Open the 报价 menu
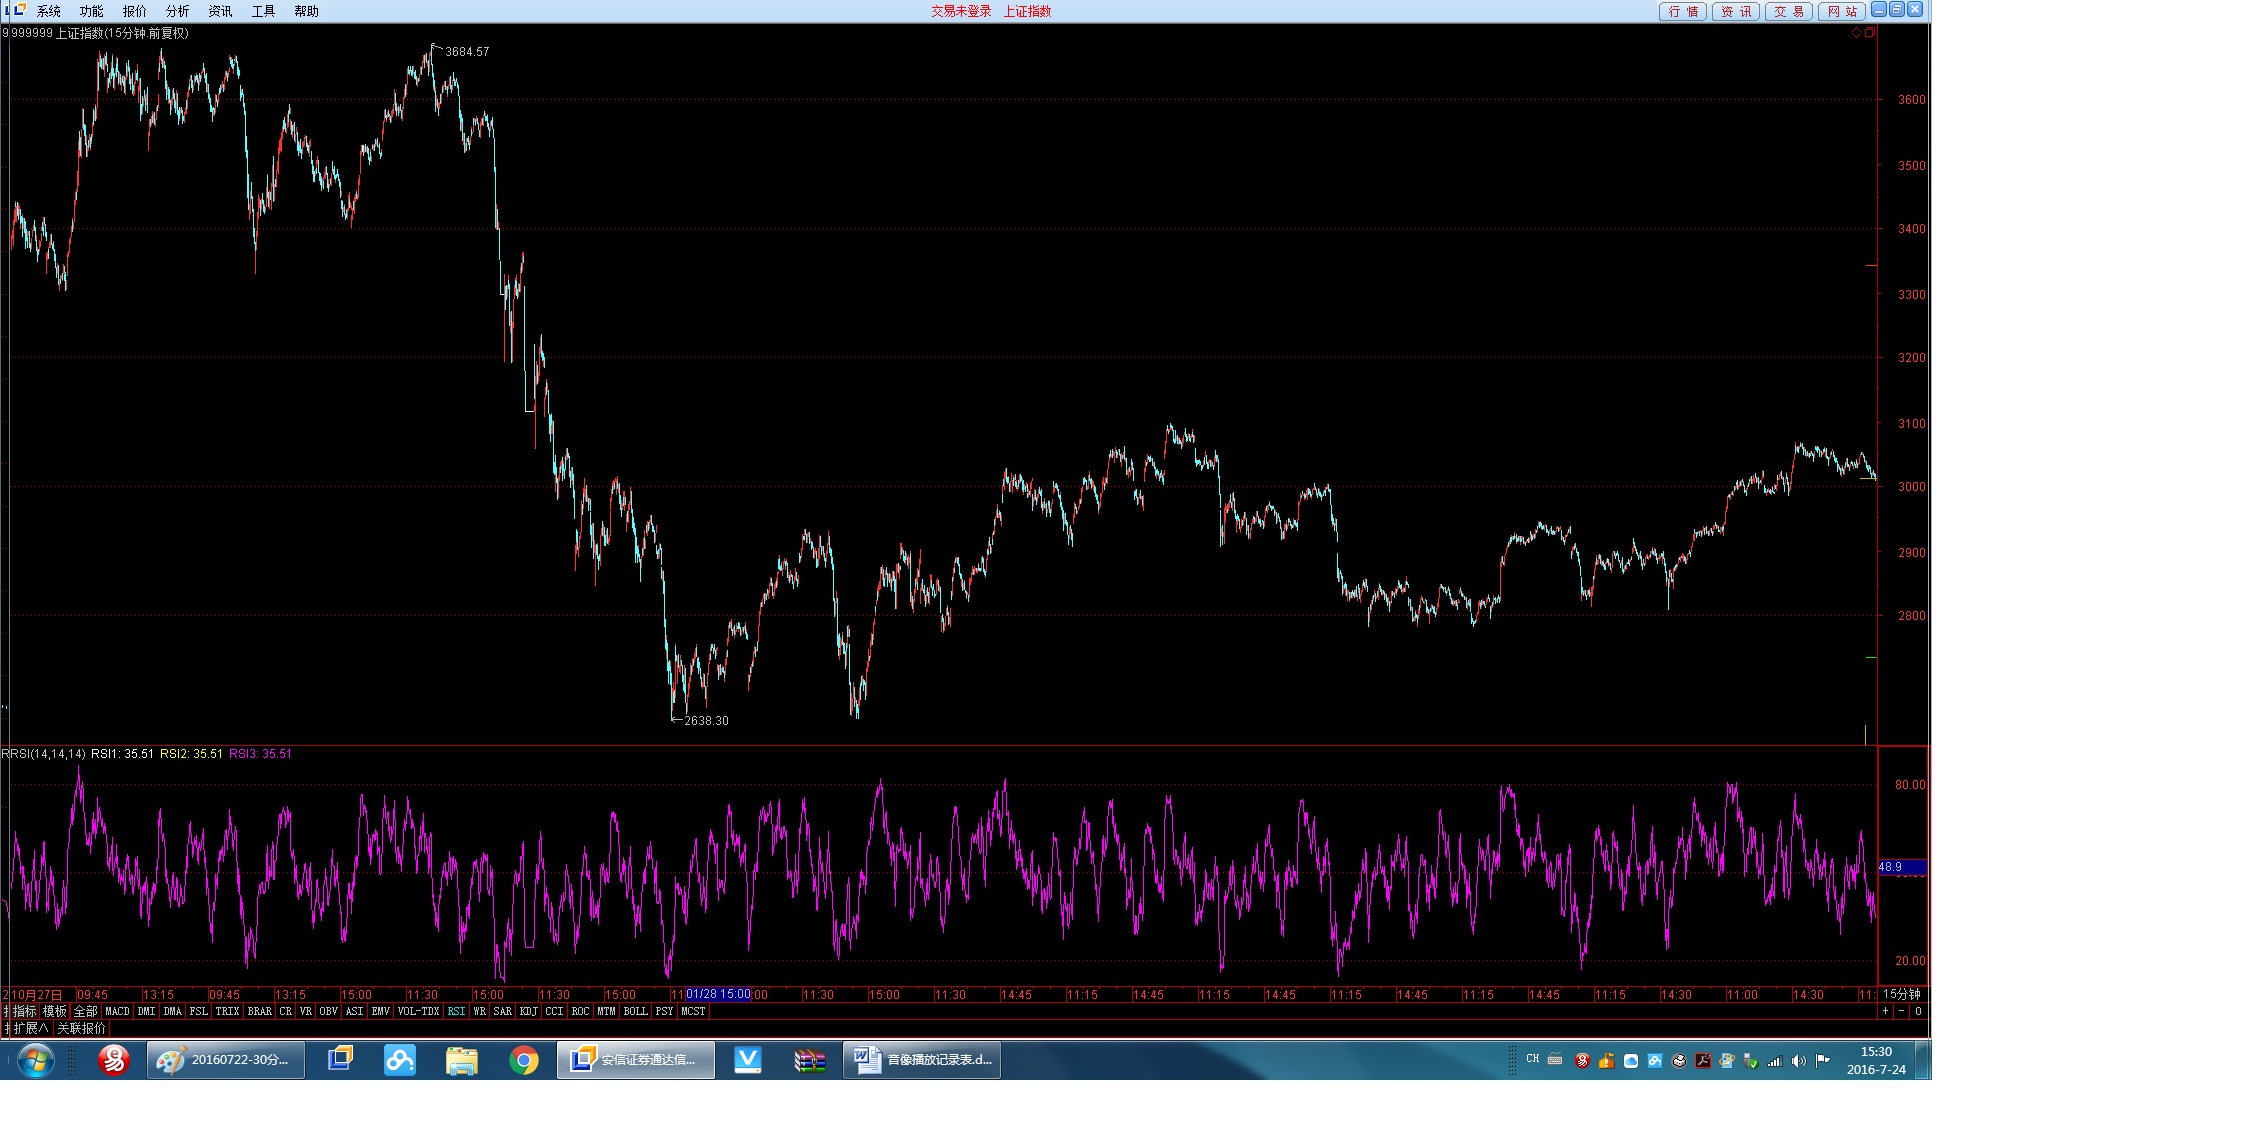 click(134, 11)
